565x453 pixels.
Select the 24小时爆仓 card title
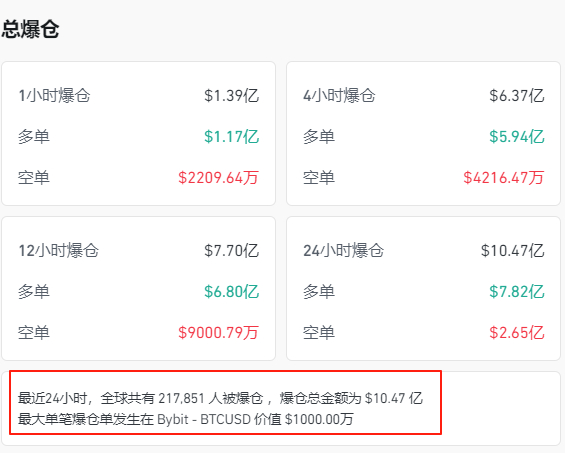343,250
